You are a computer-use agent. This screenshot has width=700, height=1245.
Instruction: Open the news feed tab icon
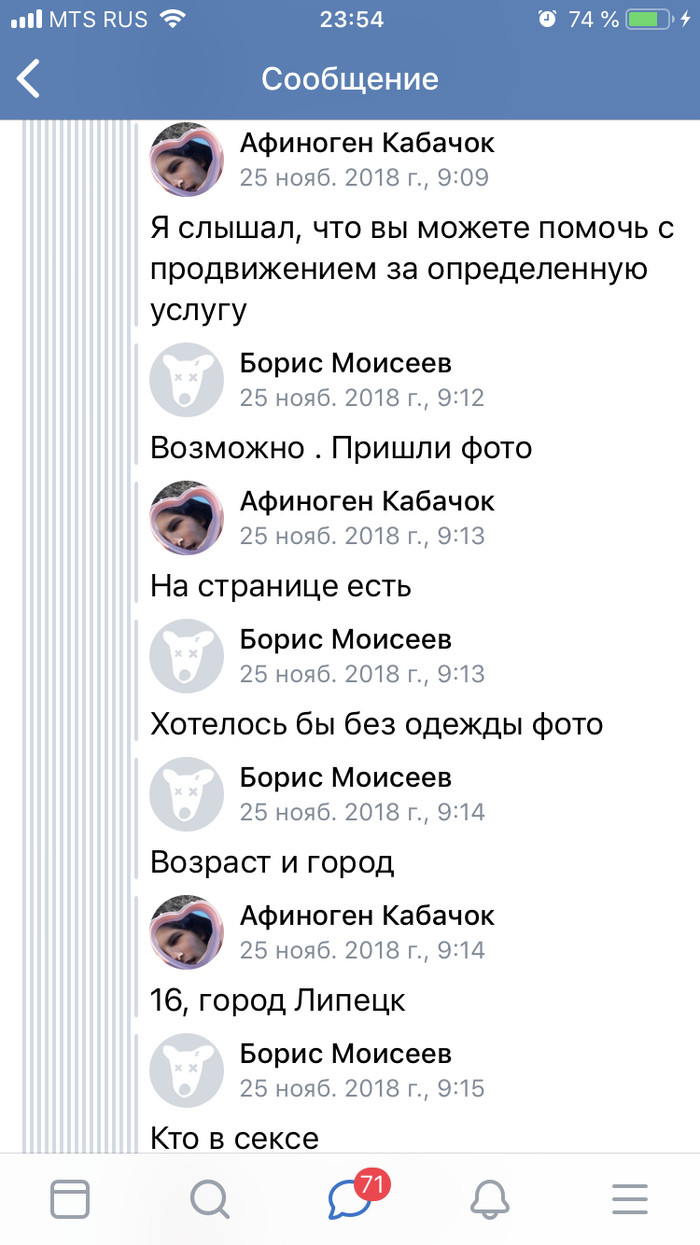point(70,1198)
